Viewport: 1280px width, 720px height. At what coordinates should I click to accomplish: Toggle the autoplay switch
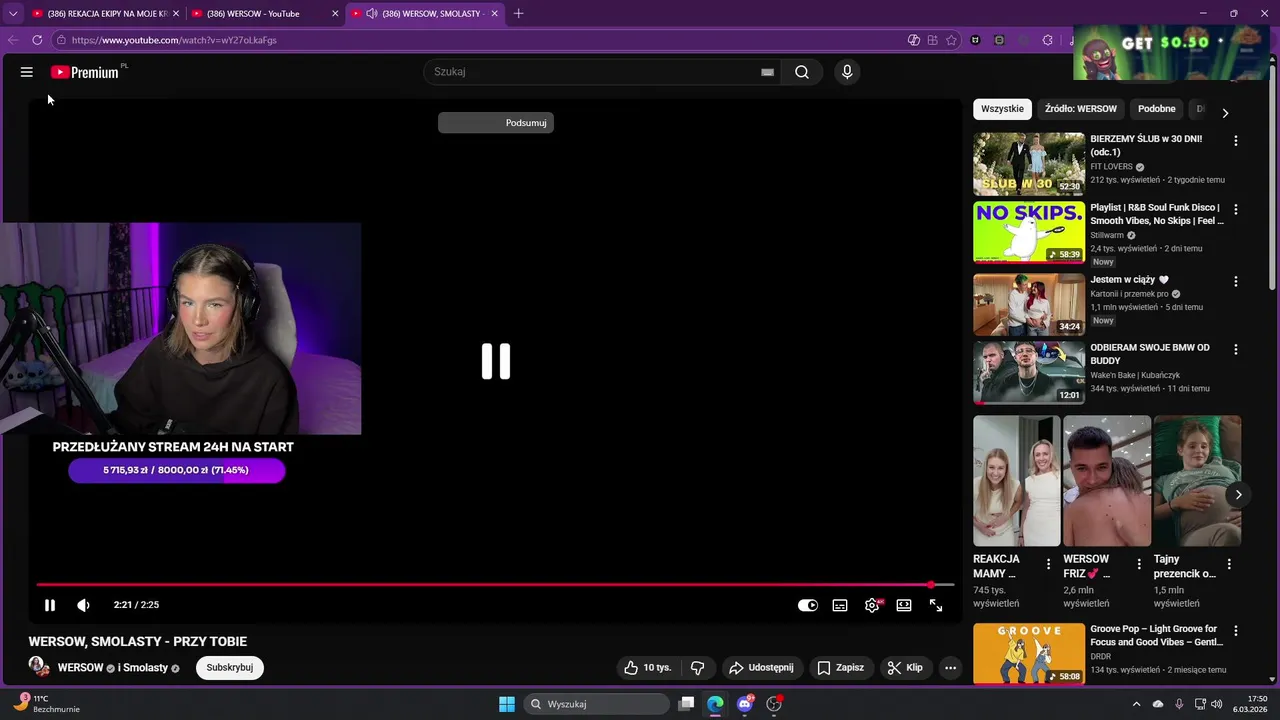(807, 605)
